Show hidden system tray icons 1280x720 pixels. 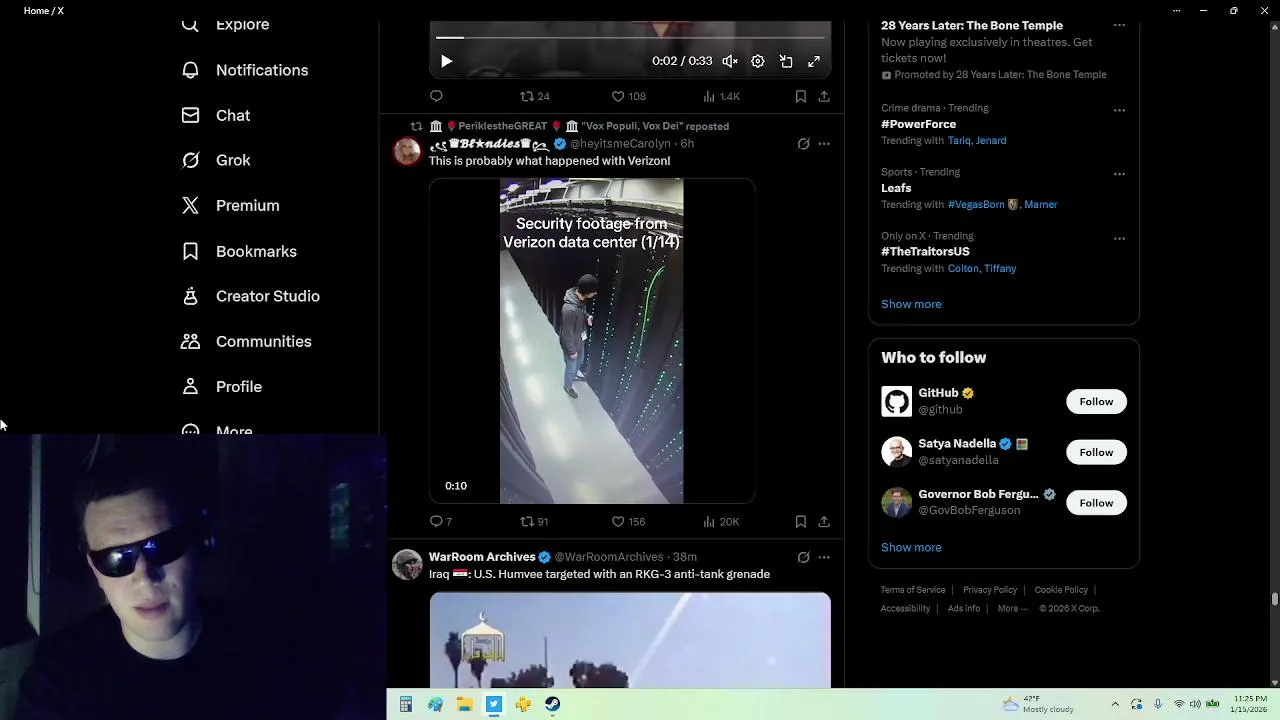(x=1116, y=704)
